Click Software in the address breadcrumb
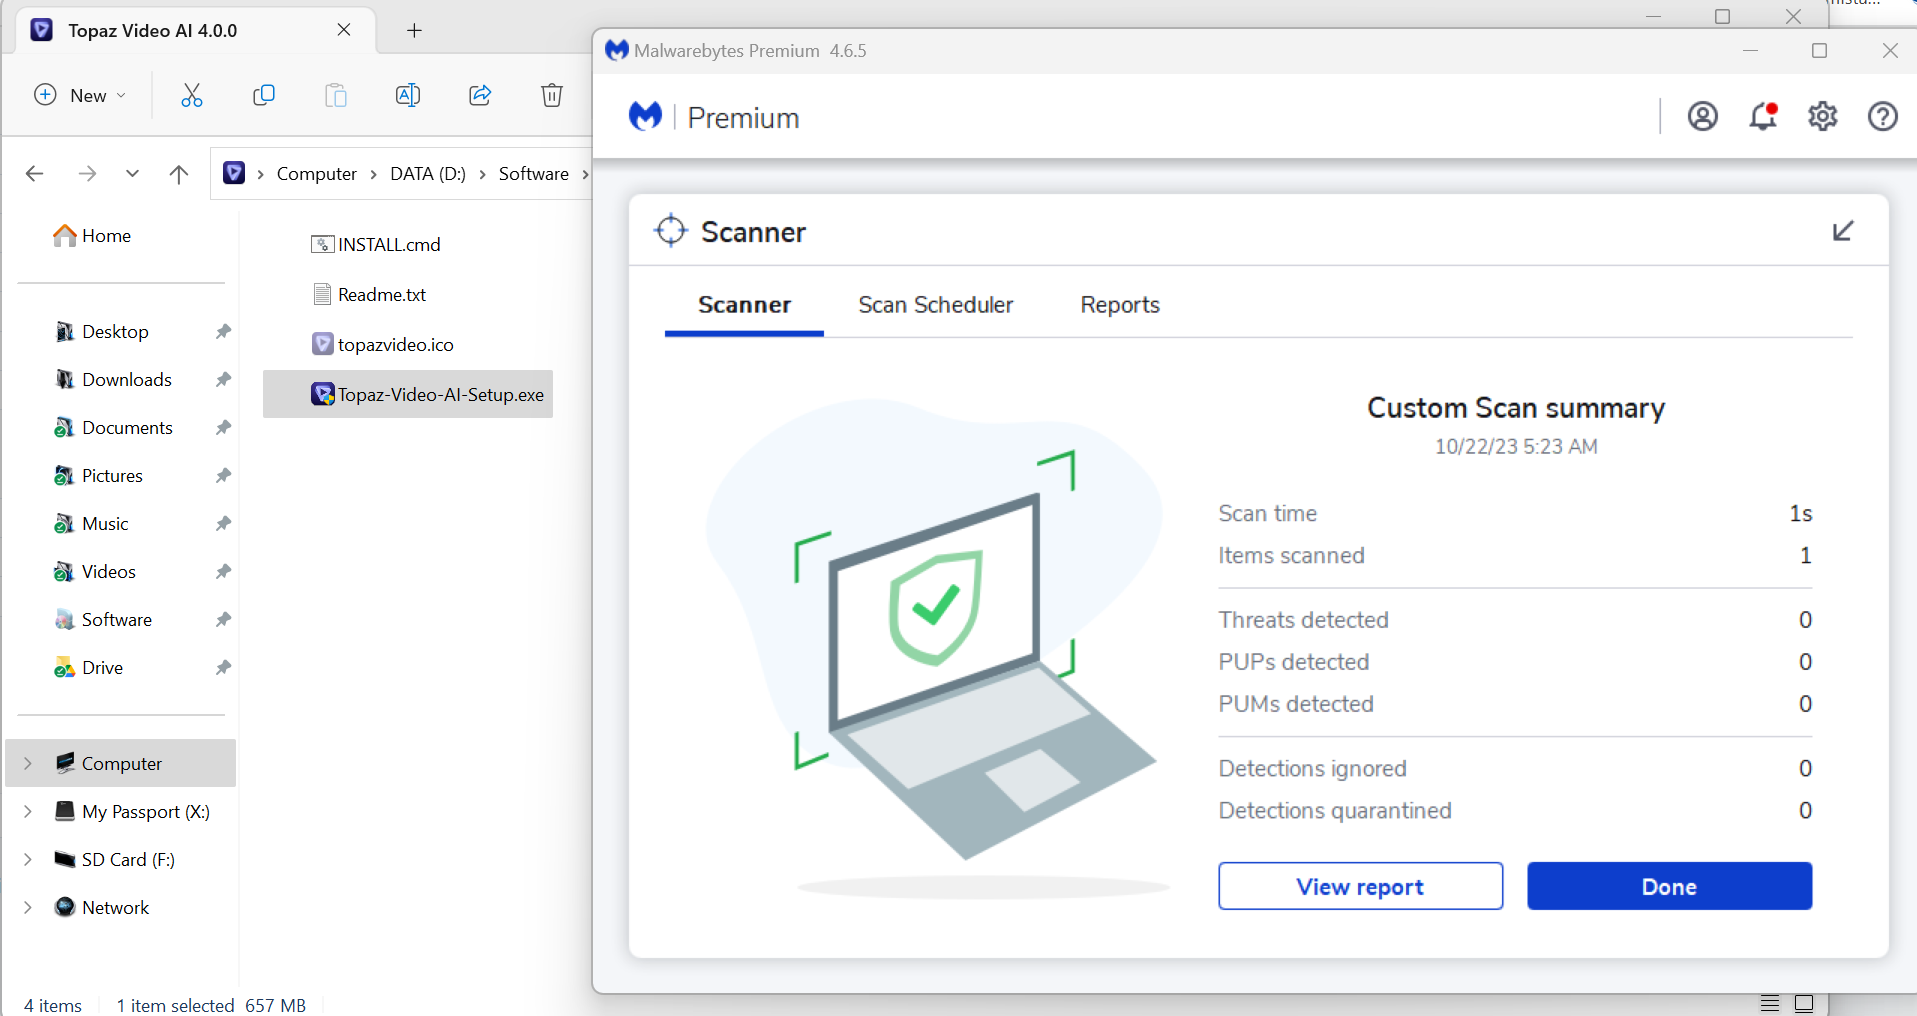This screenshot has width=1917, height=1016. pos(534,174)
